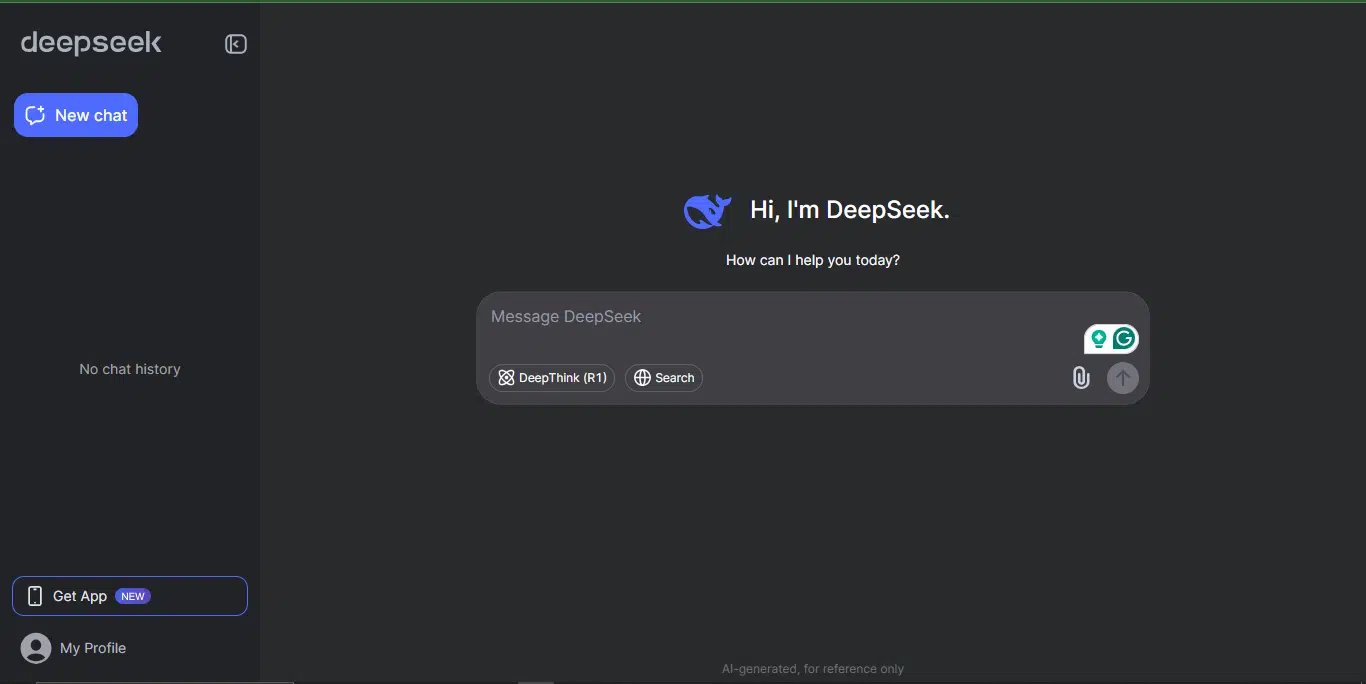Open the Grammarly G icon
Screen dimensions: 1366x684
[x=1124, y=339]
